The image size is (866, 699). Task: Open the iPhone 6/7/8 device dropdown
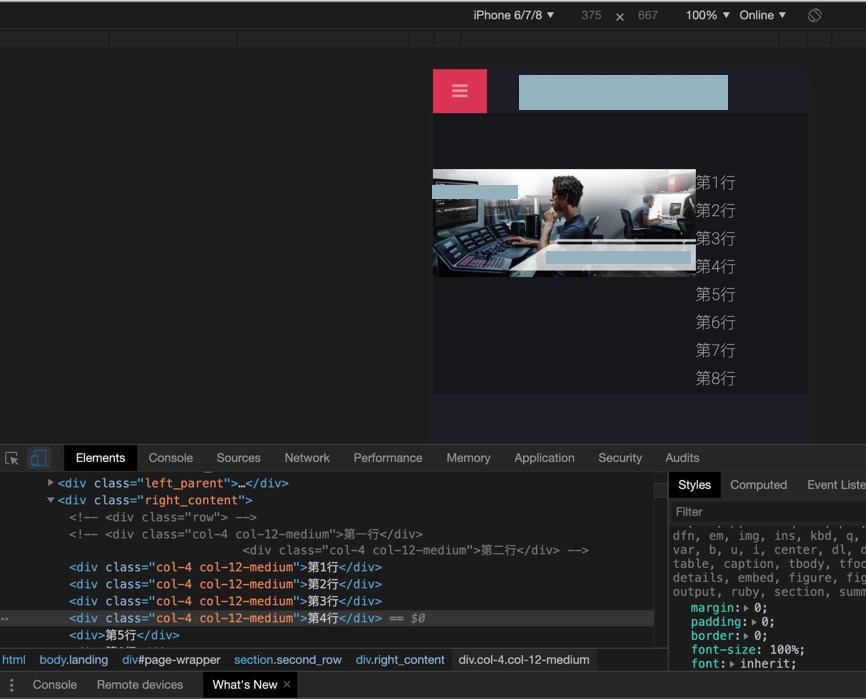tap(513, 15)
